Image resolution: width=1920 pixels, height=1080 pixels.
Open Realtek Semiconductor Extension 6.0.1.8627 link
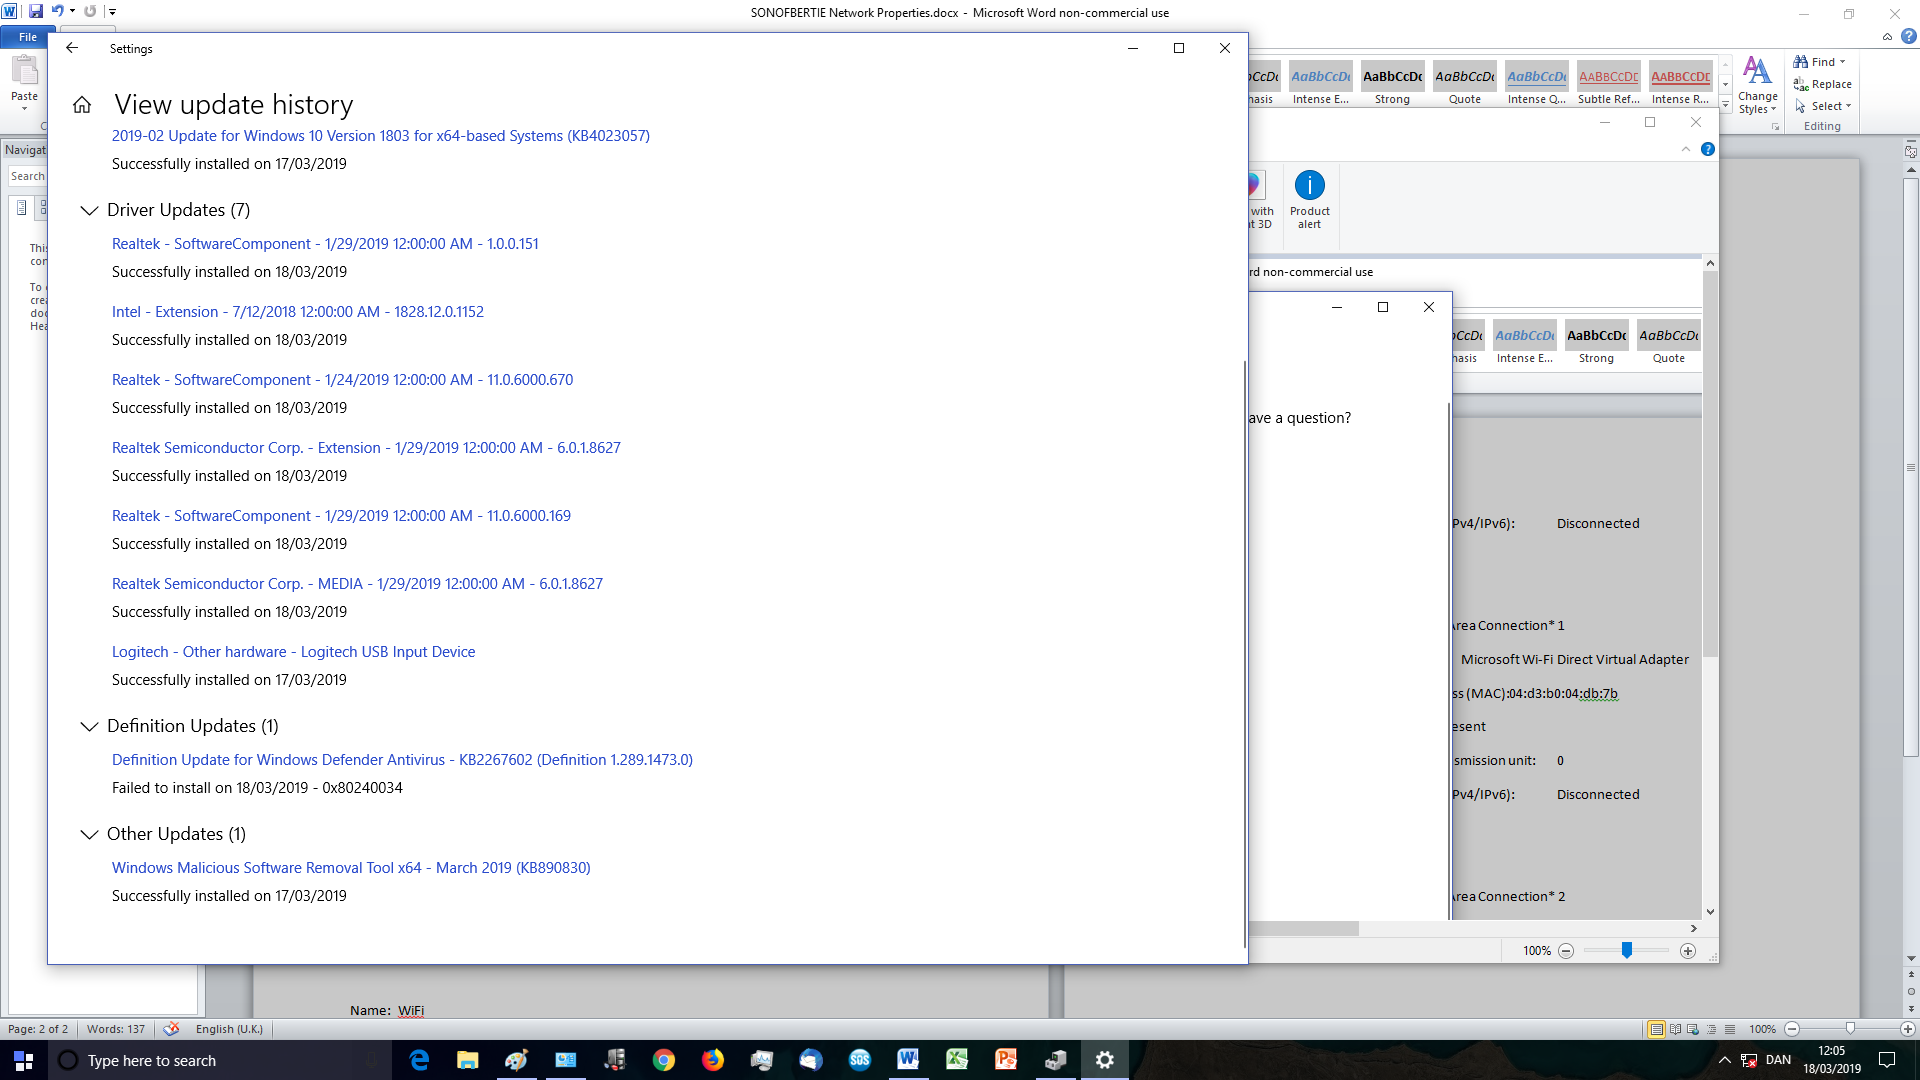point(366,448)
